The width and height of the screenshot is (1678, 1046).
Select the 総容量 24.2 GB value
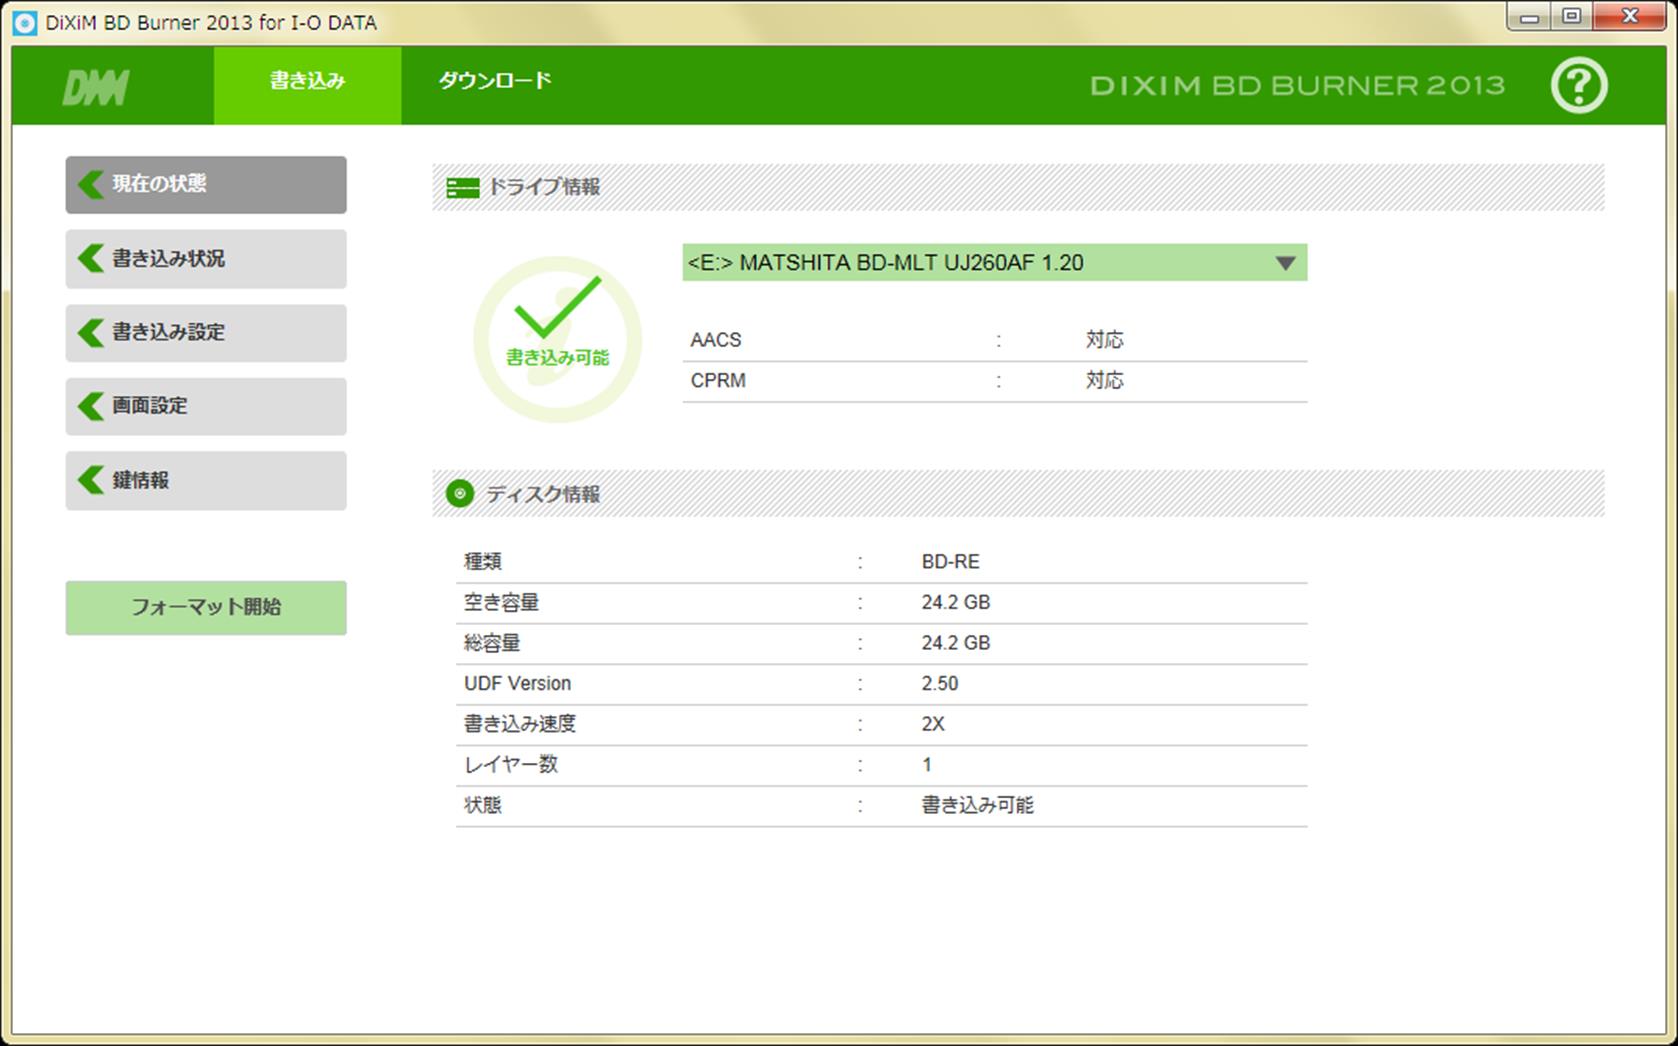[x=956, y=643]
